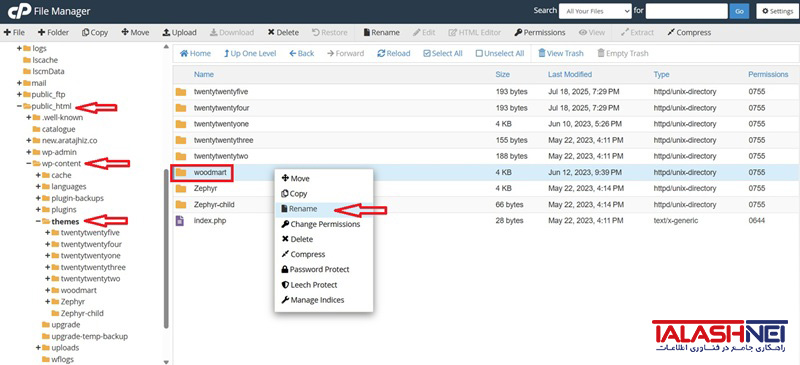800x365 pixels.
Task: Select Zephyr-child folder in tree
Action: (82, 313)
